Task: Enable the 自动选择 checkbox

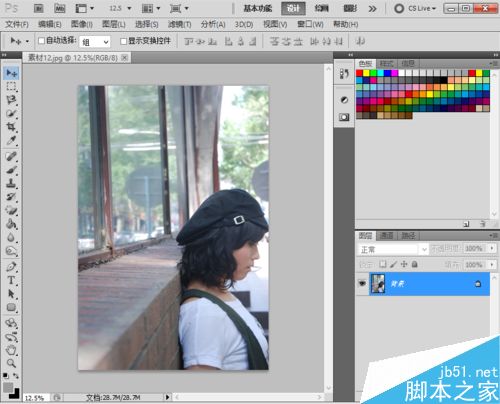Action: point(42,41)
